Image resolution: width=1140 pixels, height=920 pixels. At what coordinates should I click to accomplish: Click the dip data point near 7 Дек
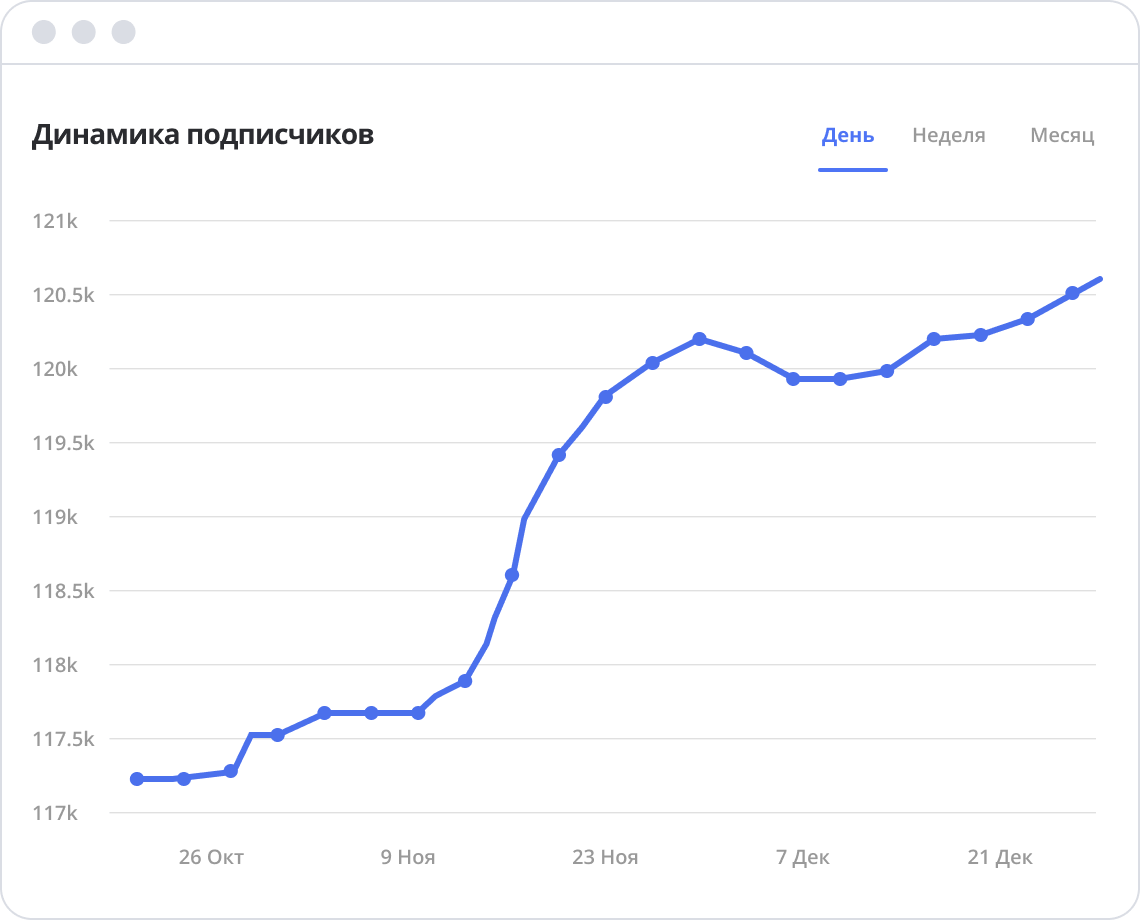point(794,379)
